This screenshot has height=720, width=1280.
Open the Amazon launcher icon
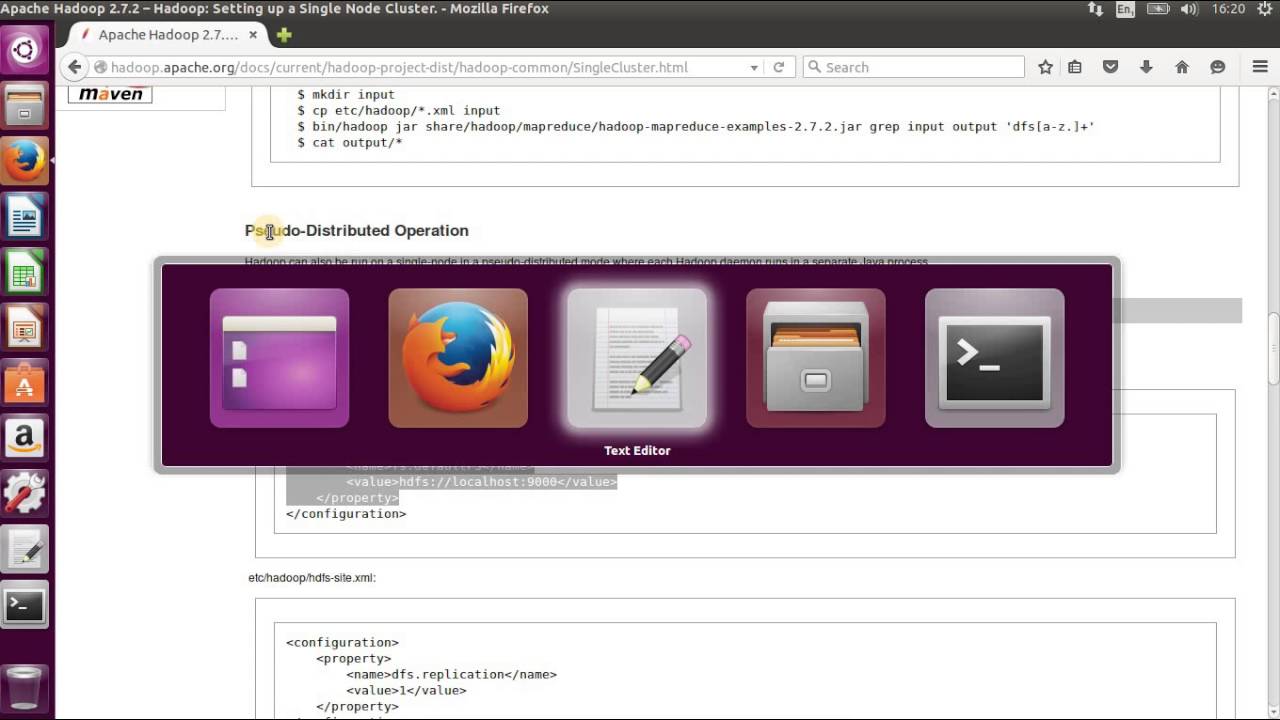pos(25,437)
